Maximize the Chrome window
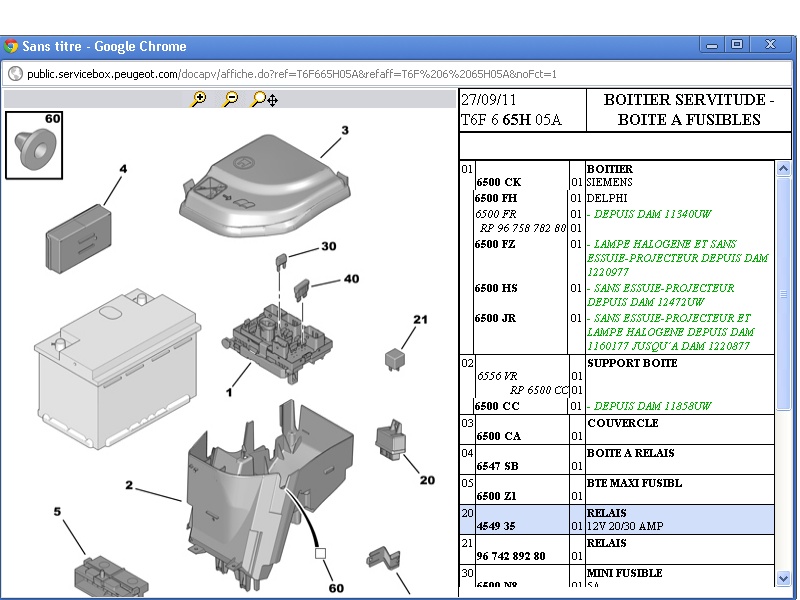Screen dimensions: 800x600 pos(737,45)
